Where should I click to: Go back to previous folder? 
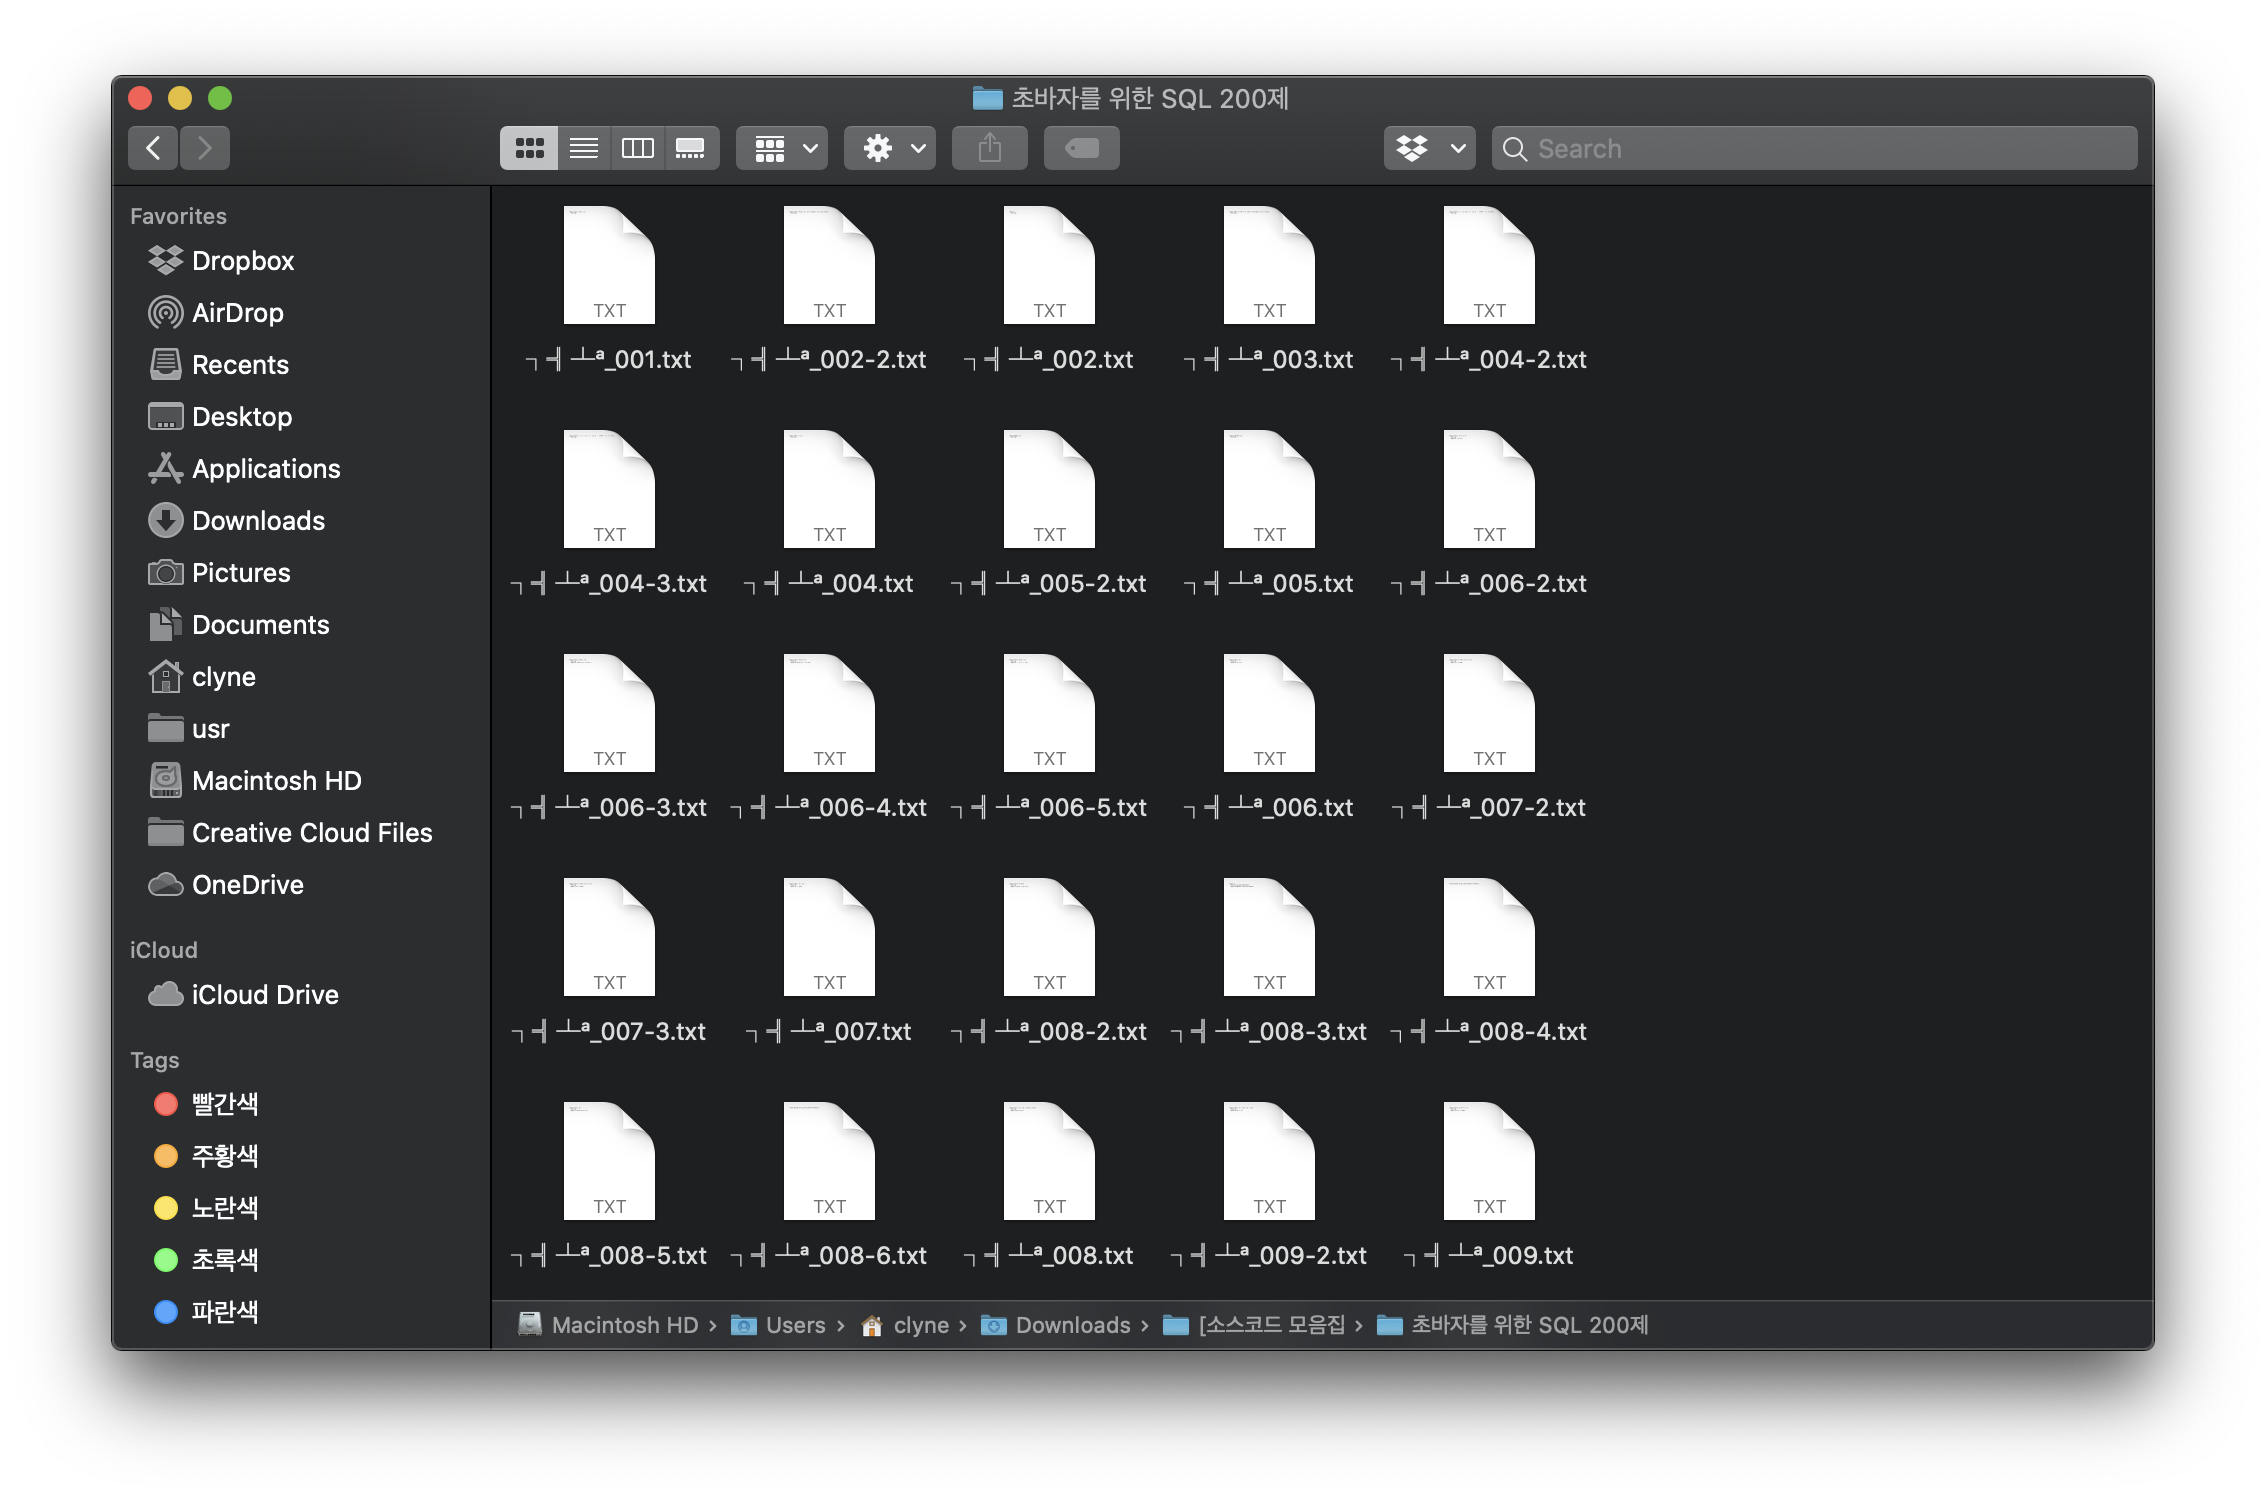153,149
